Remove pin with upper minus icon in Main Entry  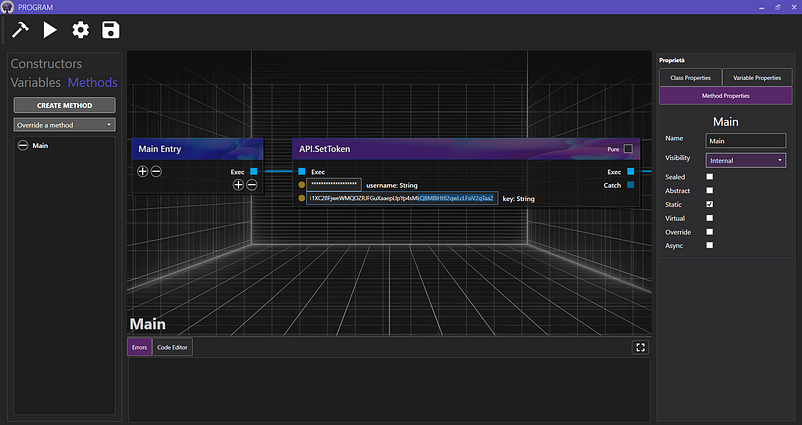[x=156, y=171]
